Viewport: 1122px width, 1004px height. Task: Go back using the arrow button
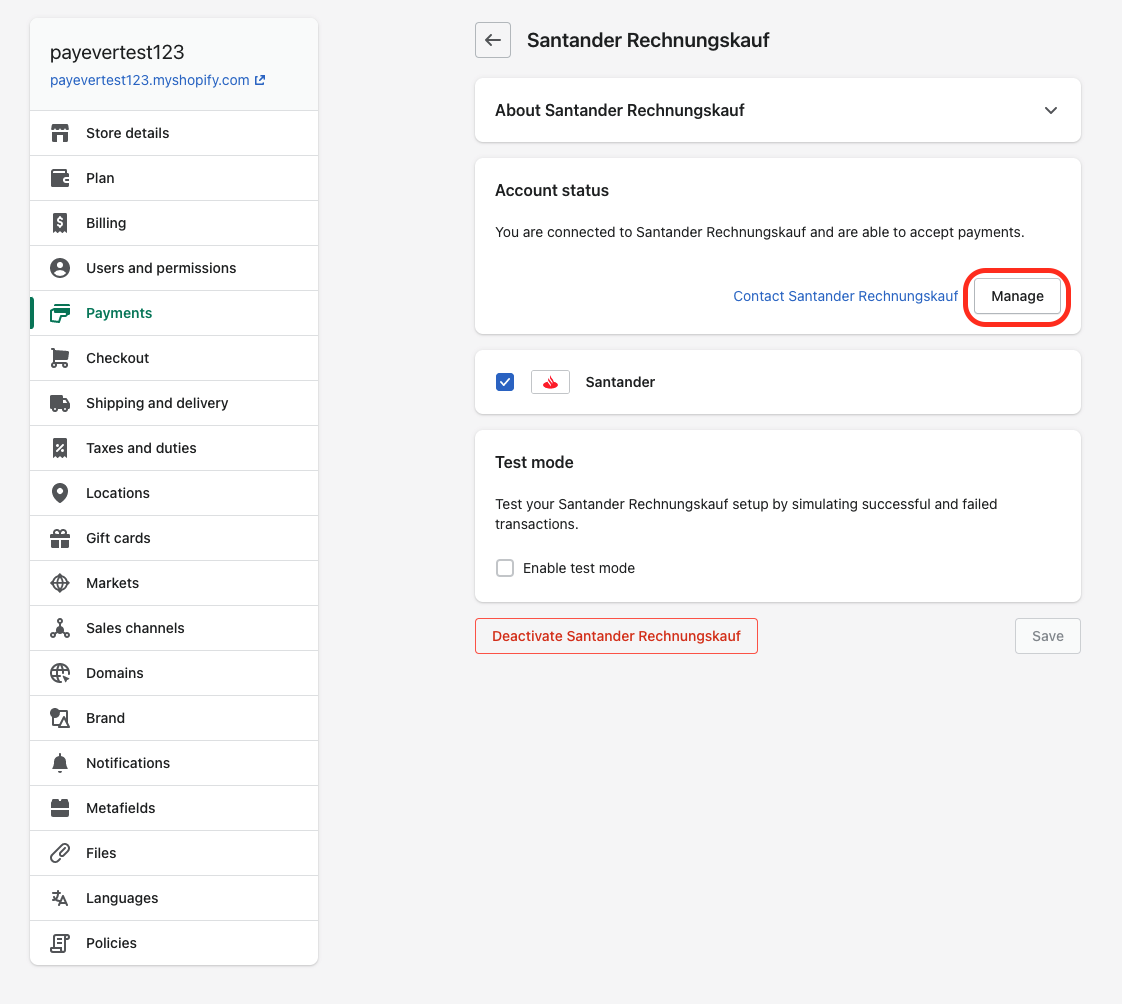point(493,40)
